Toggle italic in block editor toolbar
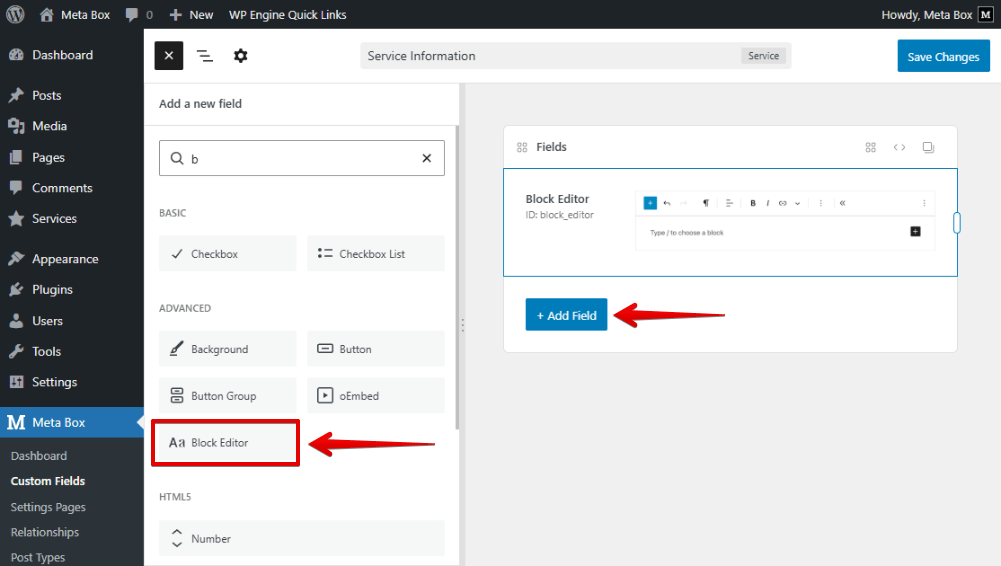 pos(767,203)
